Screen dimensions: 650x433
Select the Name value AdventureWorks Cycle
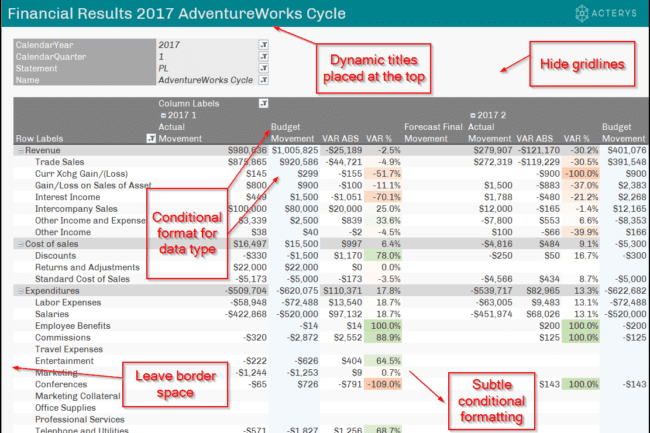pyautogui.click(x=206, y=80)
